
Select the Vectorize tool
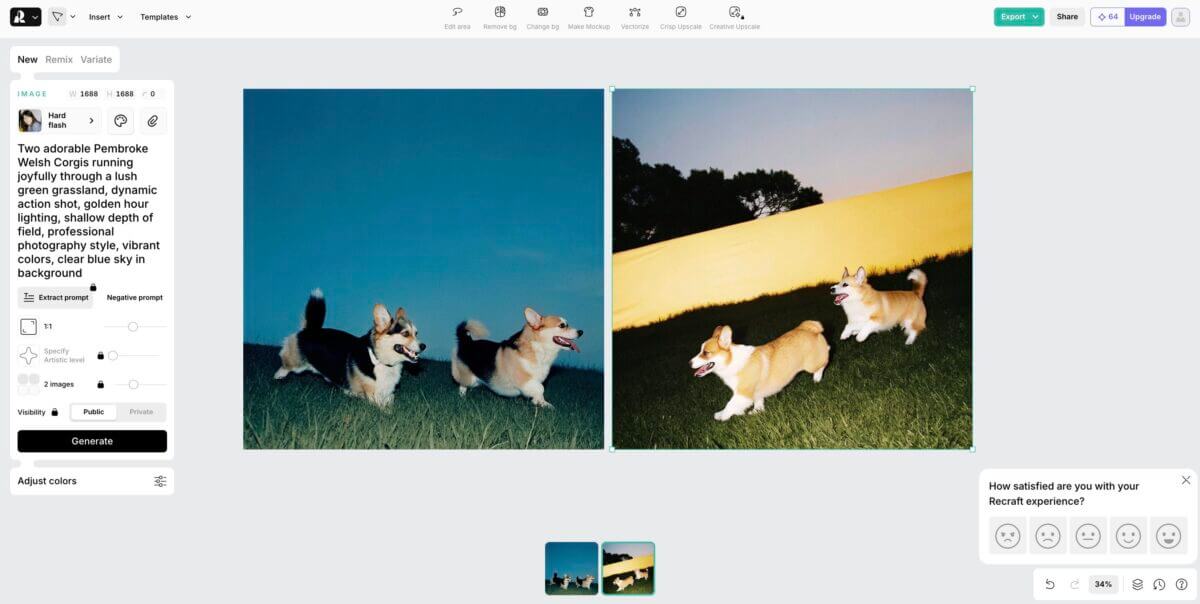pyautogui.click(x=635, y=12)
